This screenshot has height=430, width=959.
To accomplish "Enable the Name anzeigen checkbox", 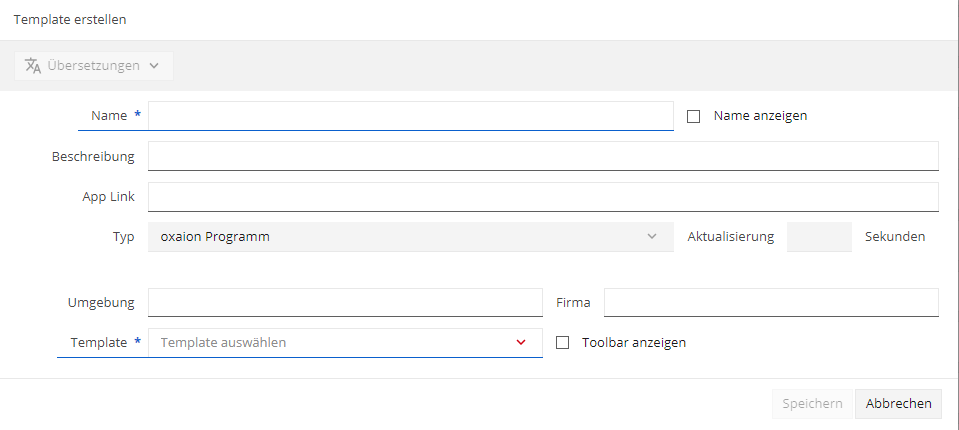I will (693, 116).
